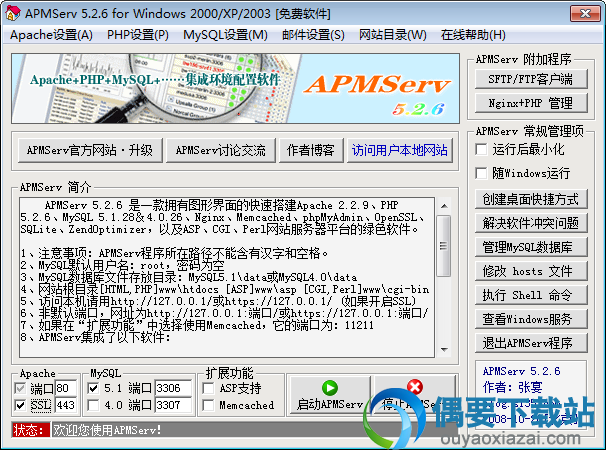Click the SSL port 443 input field
606x450 pixels.
(x=66, y=405)
